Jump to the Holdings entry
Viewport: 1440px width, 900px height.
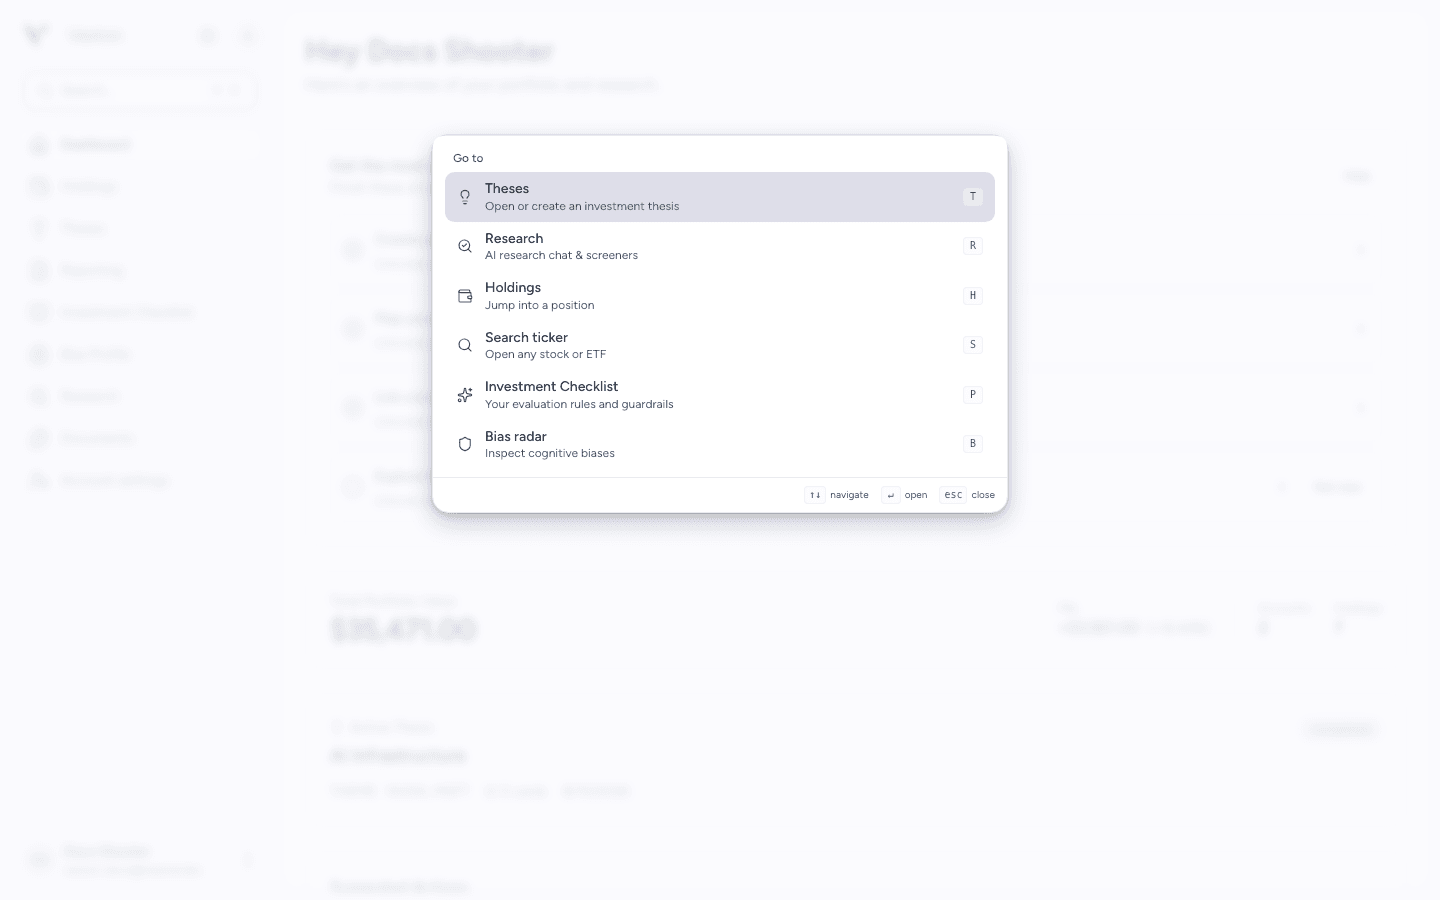(720, 296)
